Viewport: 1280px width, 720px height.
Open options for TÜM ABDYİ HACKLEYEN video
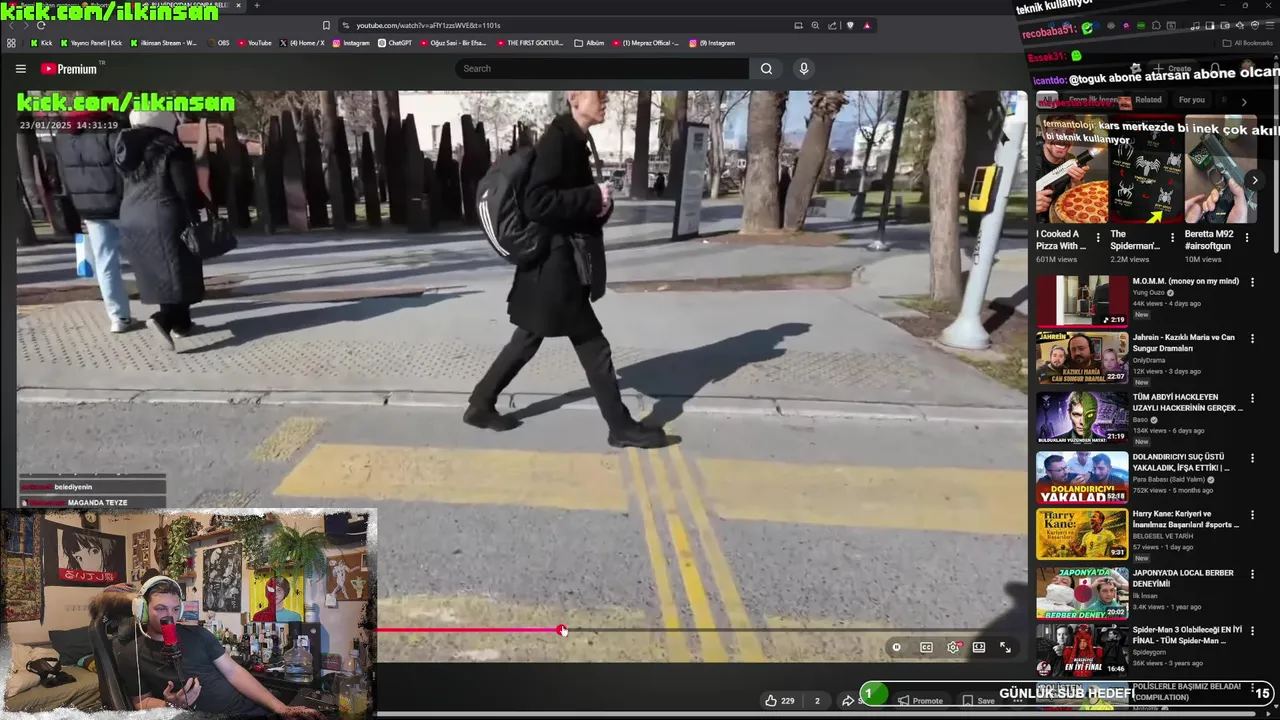click(x=1252, y=398)
